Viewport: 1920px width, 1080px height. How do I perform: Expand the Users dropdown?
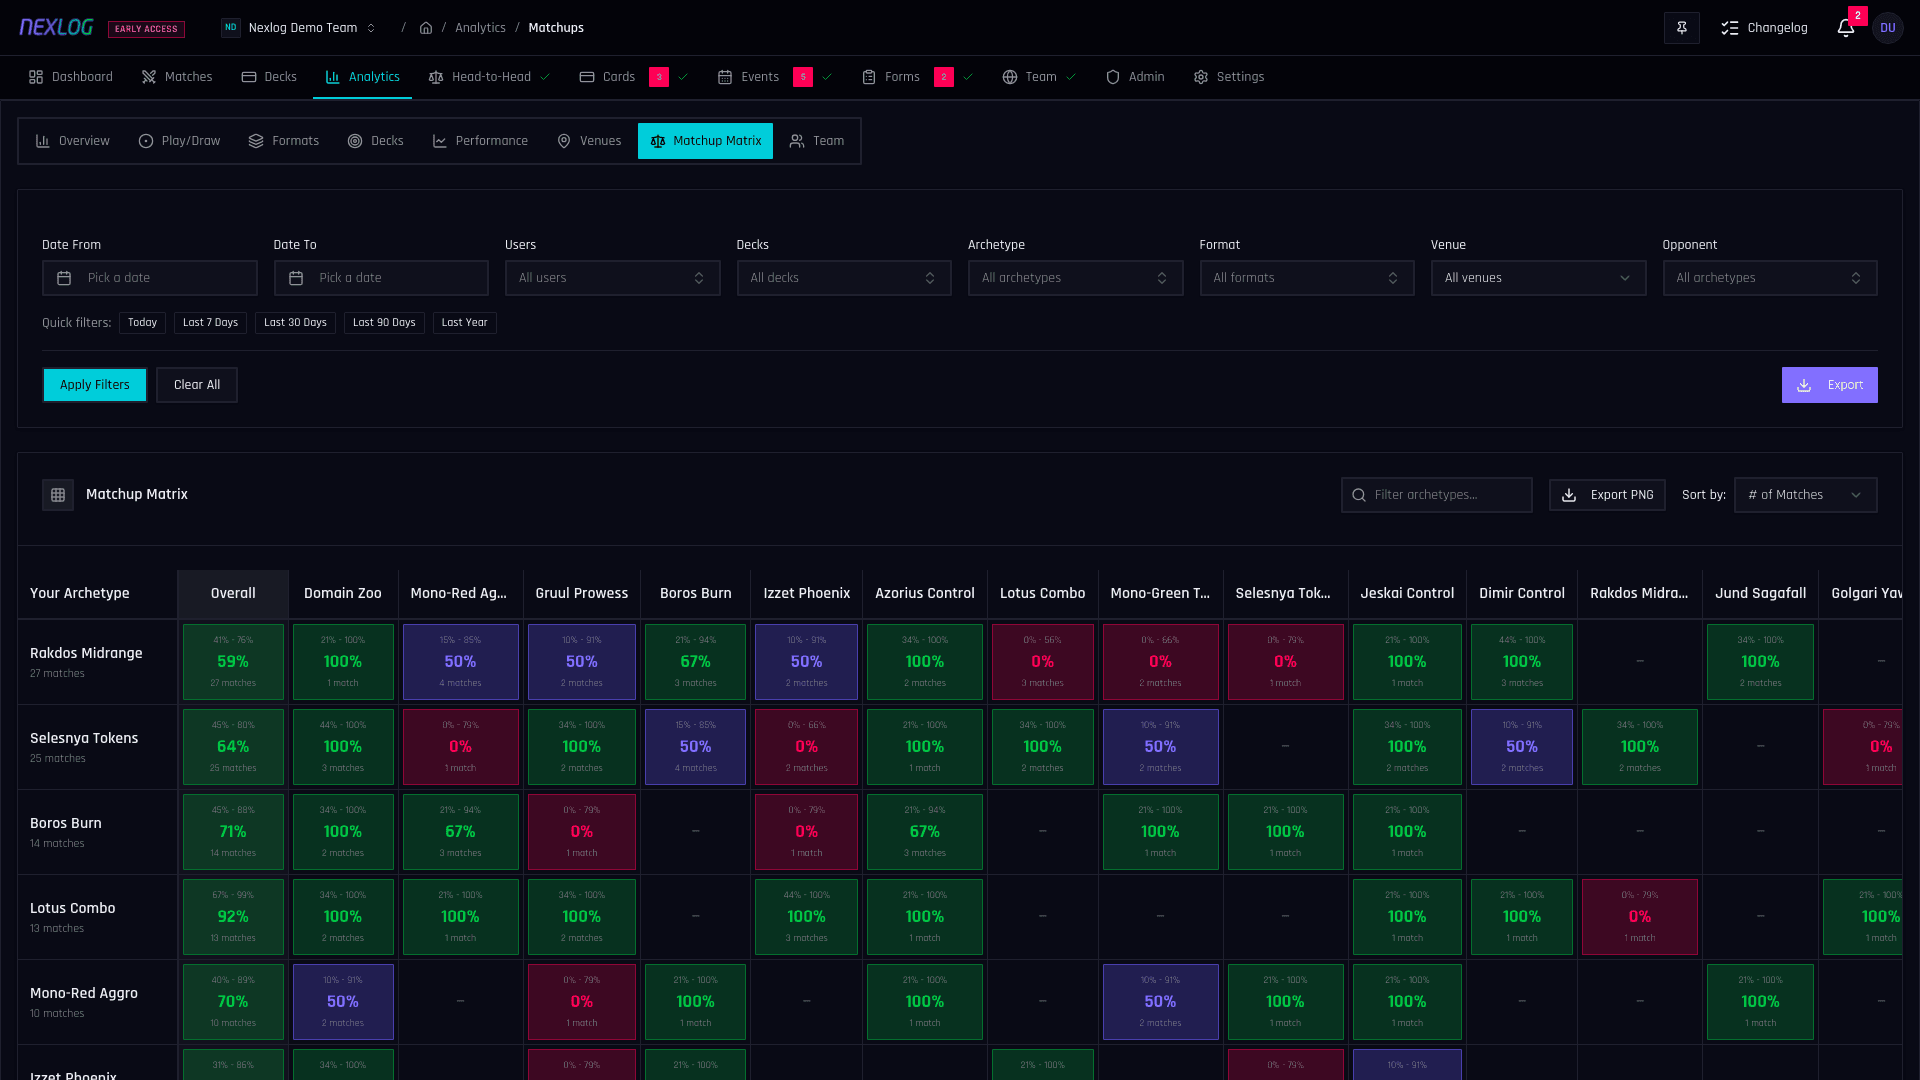click(x=613, y=278)
